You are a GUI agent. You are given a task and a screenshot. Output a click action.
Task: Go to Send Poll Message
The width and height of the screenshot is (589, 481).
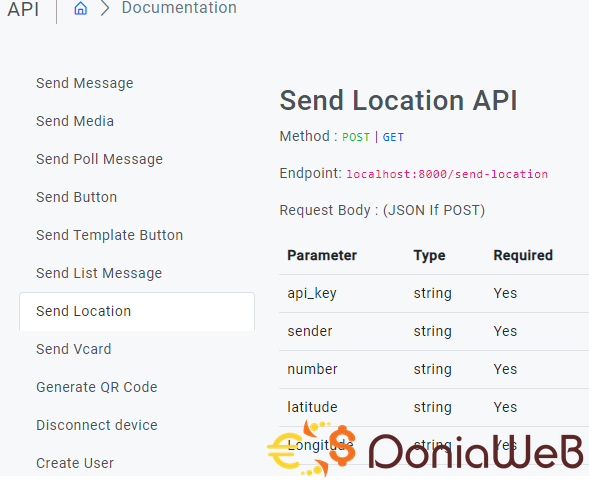click(99, 159)
